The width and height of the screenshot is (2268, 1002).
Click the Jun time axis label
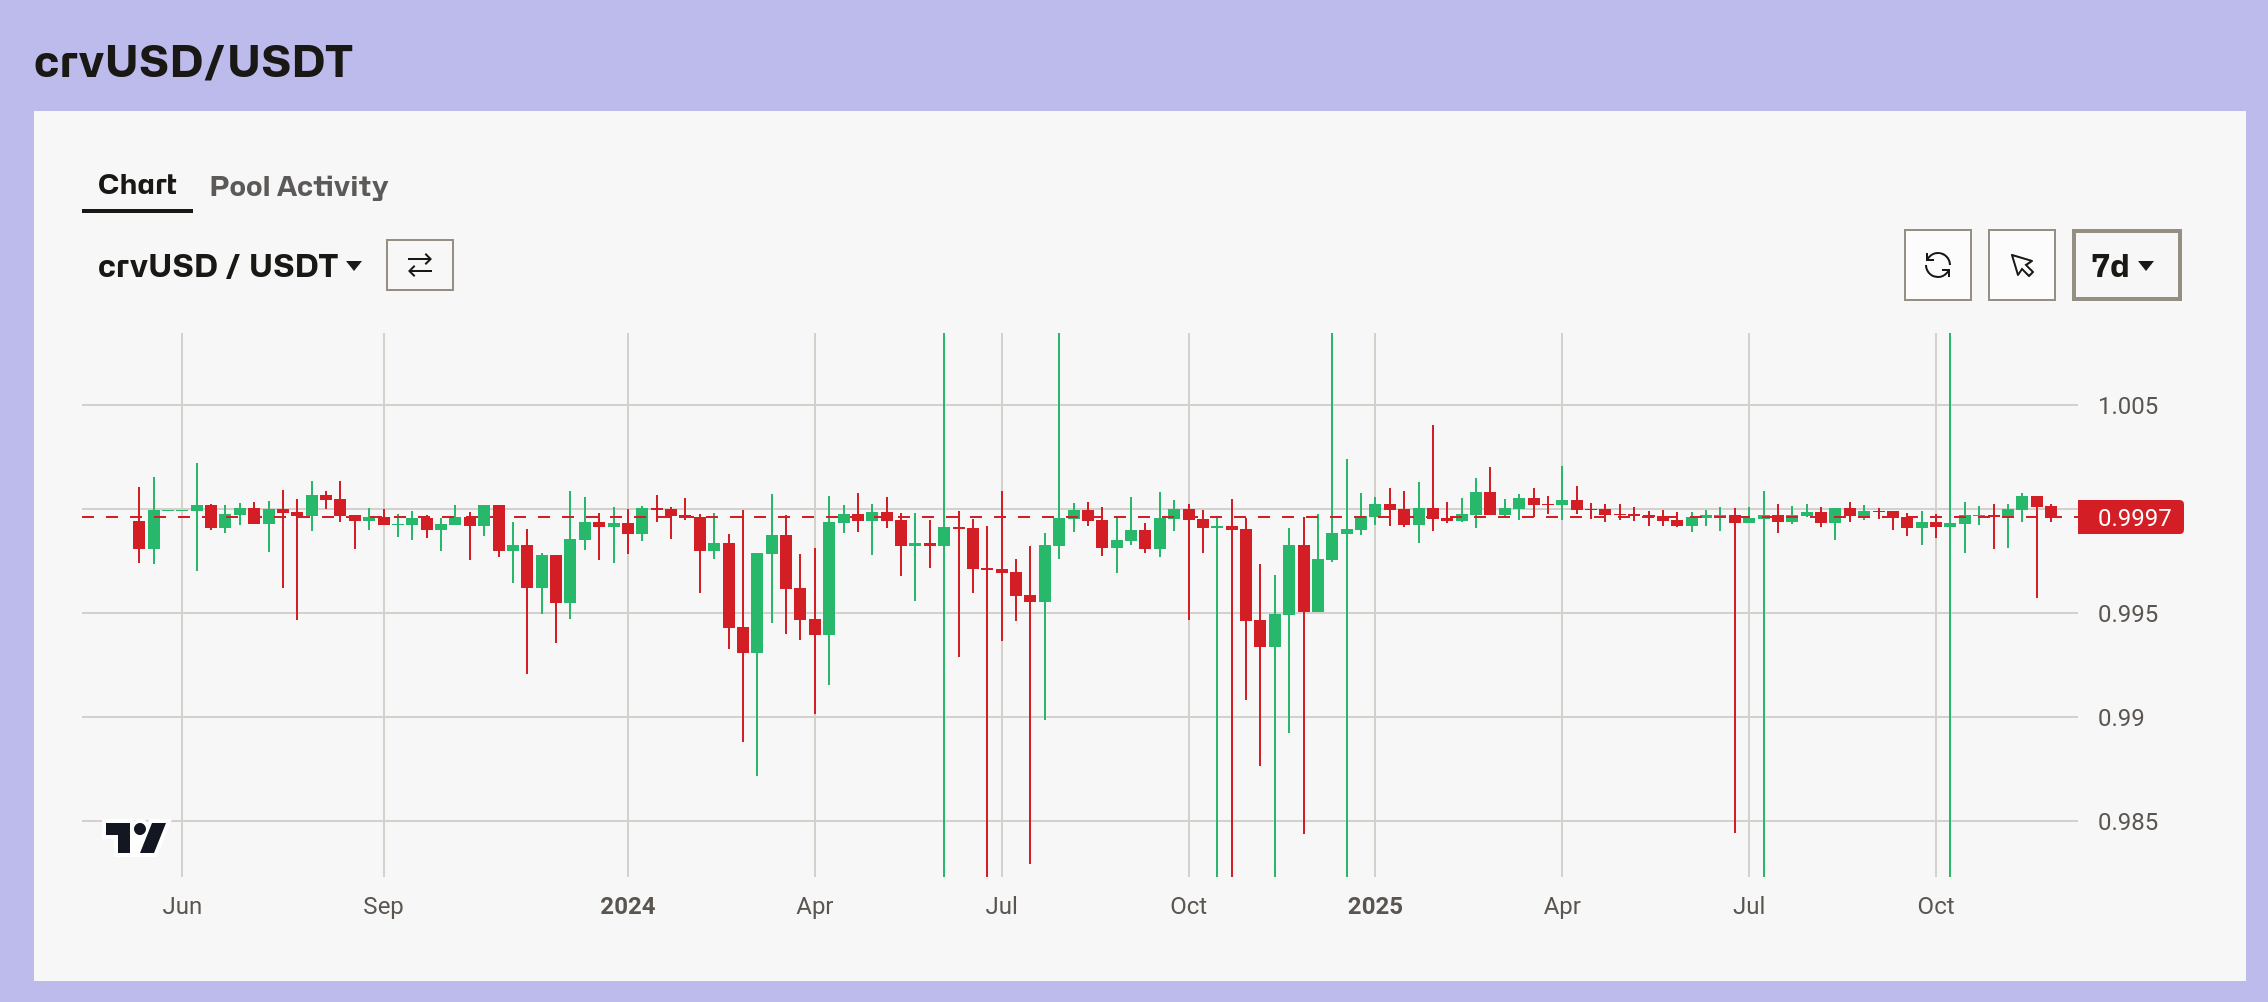pyautogui.click(x=182, y=906)
